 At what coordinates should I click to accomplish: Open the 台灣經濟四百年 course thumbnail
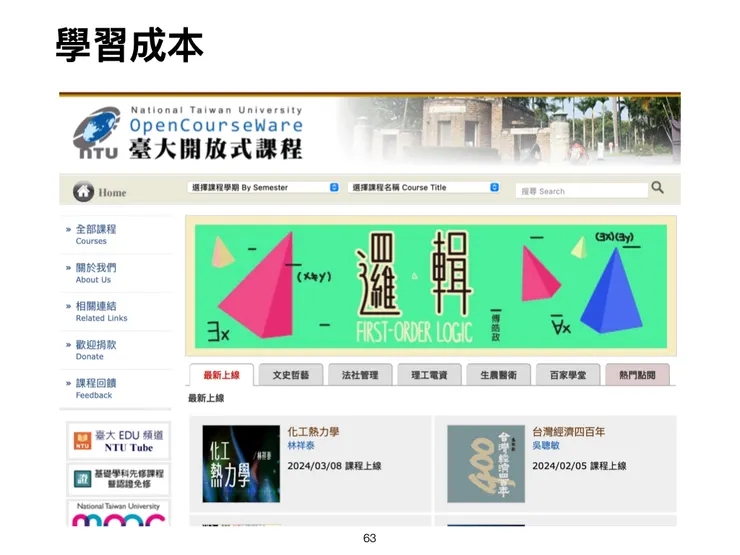(x=486, y=463)
